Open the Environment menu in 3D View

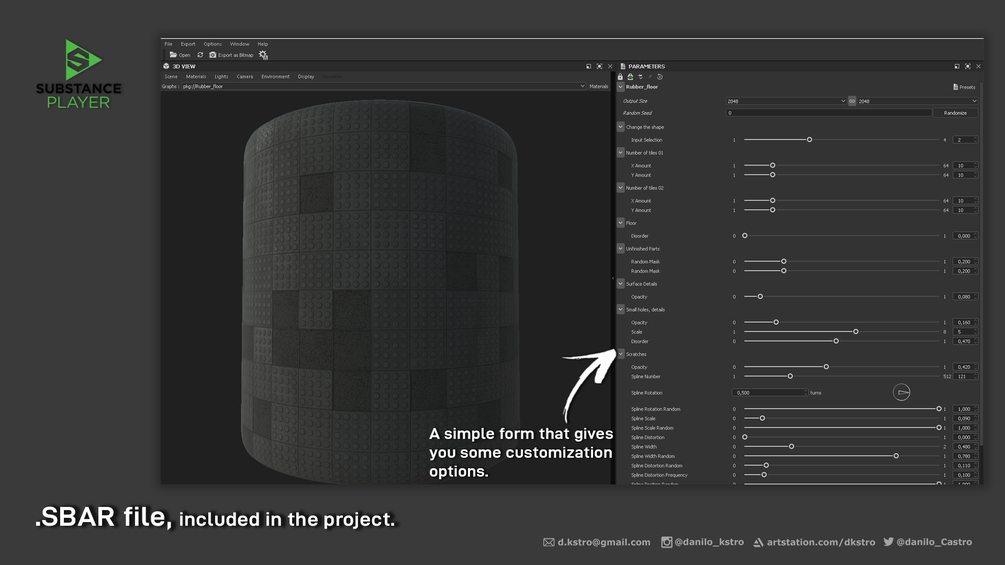[275, 76]
